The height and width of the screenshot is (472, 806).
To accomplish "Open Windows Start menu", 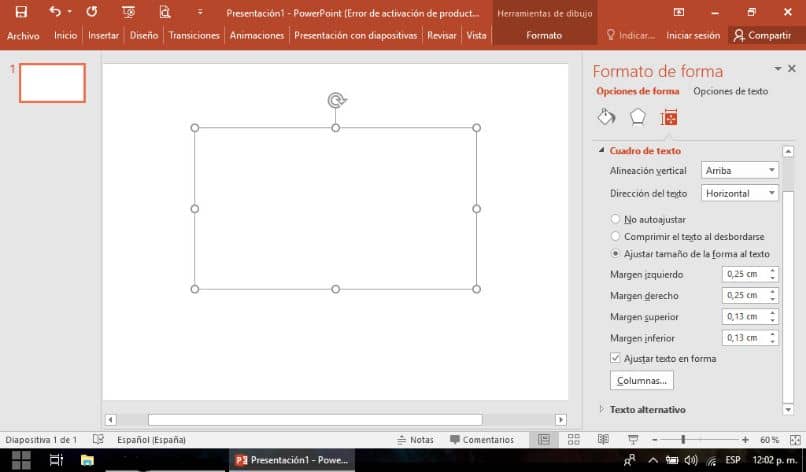I will [20, 460].
